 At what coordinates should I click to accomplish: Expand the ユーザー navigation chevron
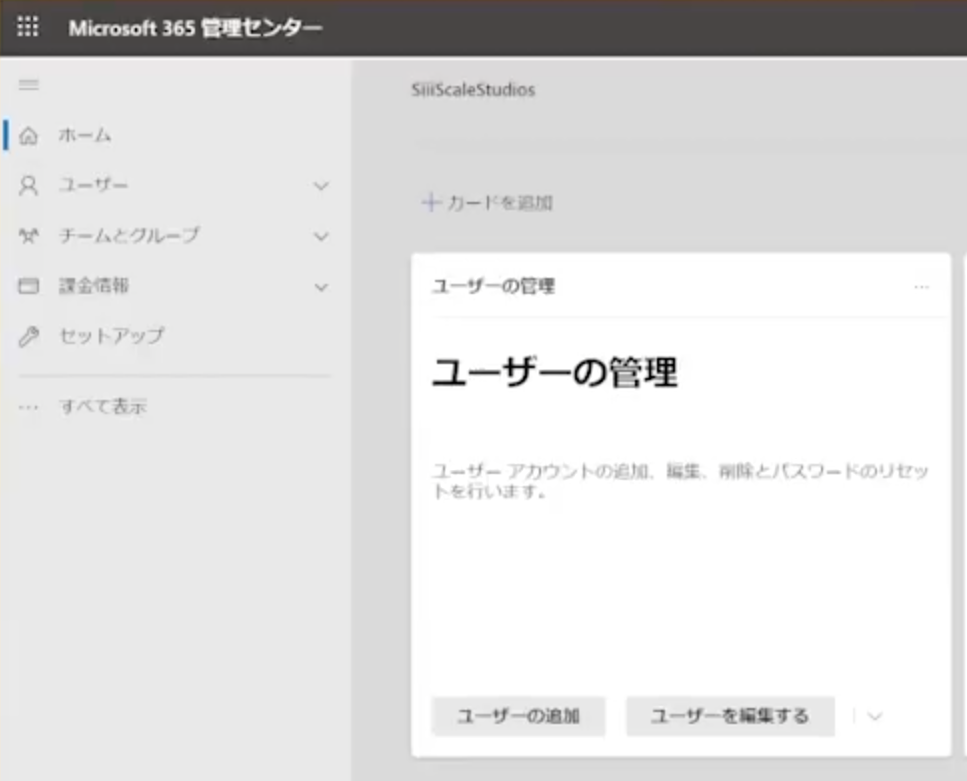tap(321, 186)
